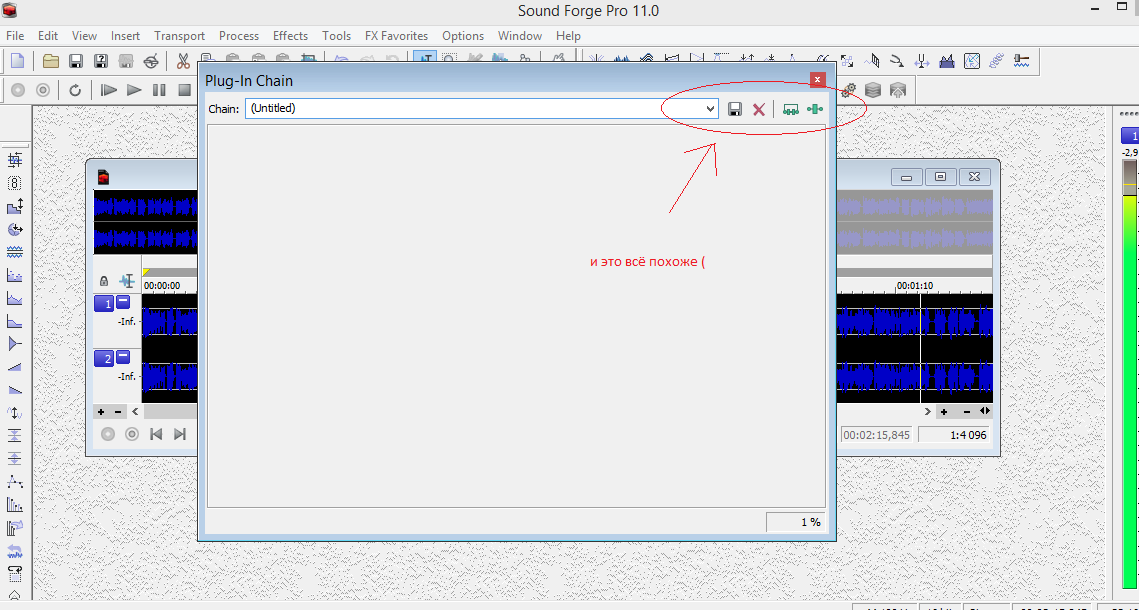Click the Save As icon with question mark
This screenshot has height=610, width=1139.
click(101, 61)
